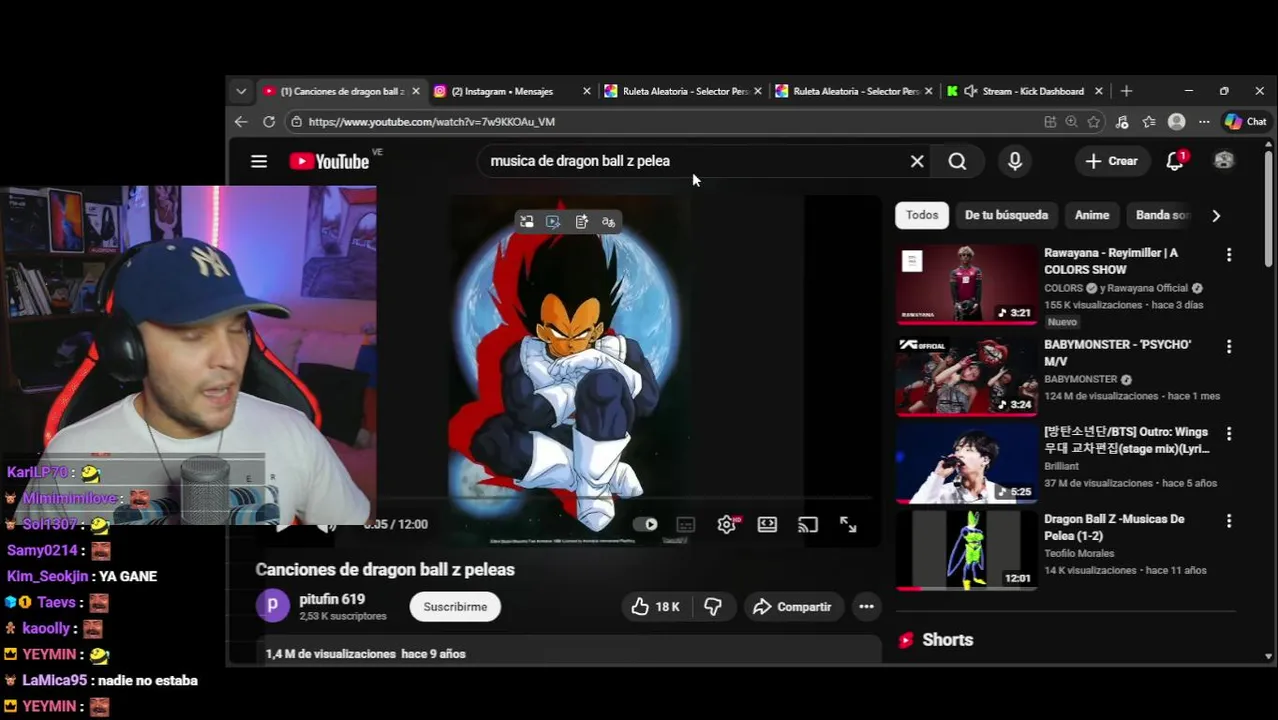Image resolution: width=1278 pixels, height=720 pixels.
Task: Open the Crear create menu
Action: pyautogui.click(x=1111, y=161)
